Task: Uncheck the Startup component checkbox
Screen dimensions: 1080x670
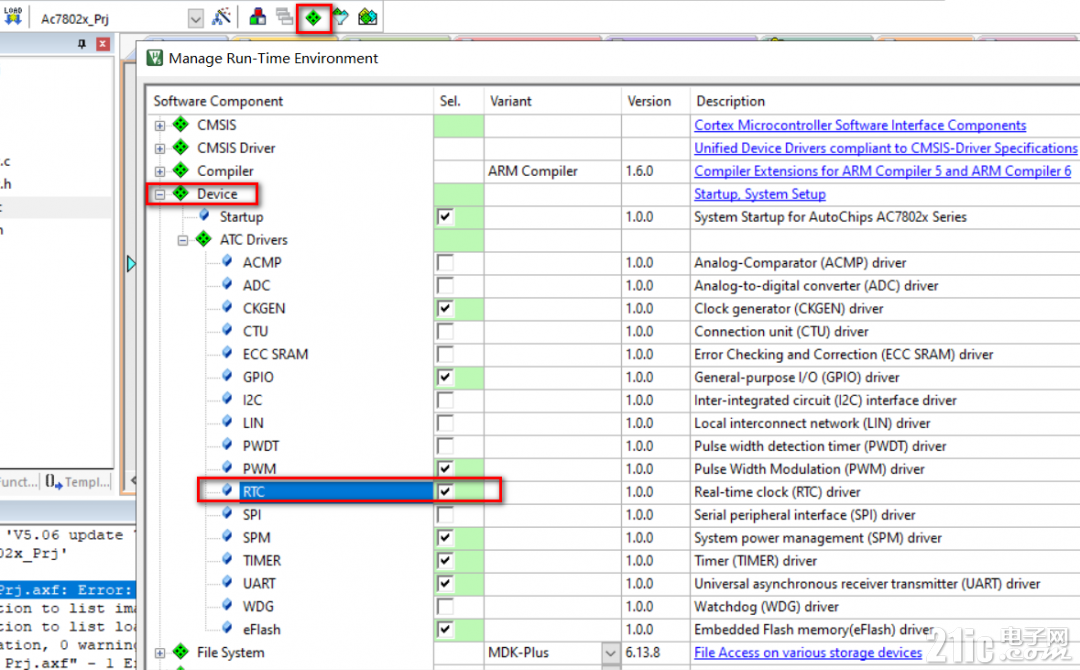Action: click(x=446, y=217)
